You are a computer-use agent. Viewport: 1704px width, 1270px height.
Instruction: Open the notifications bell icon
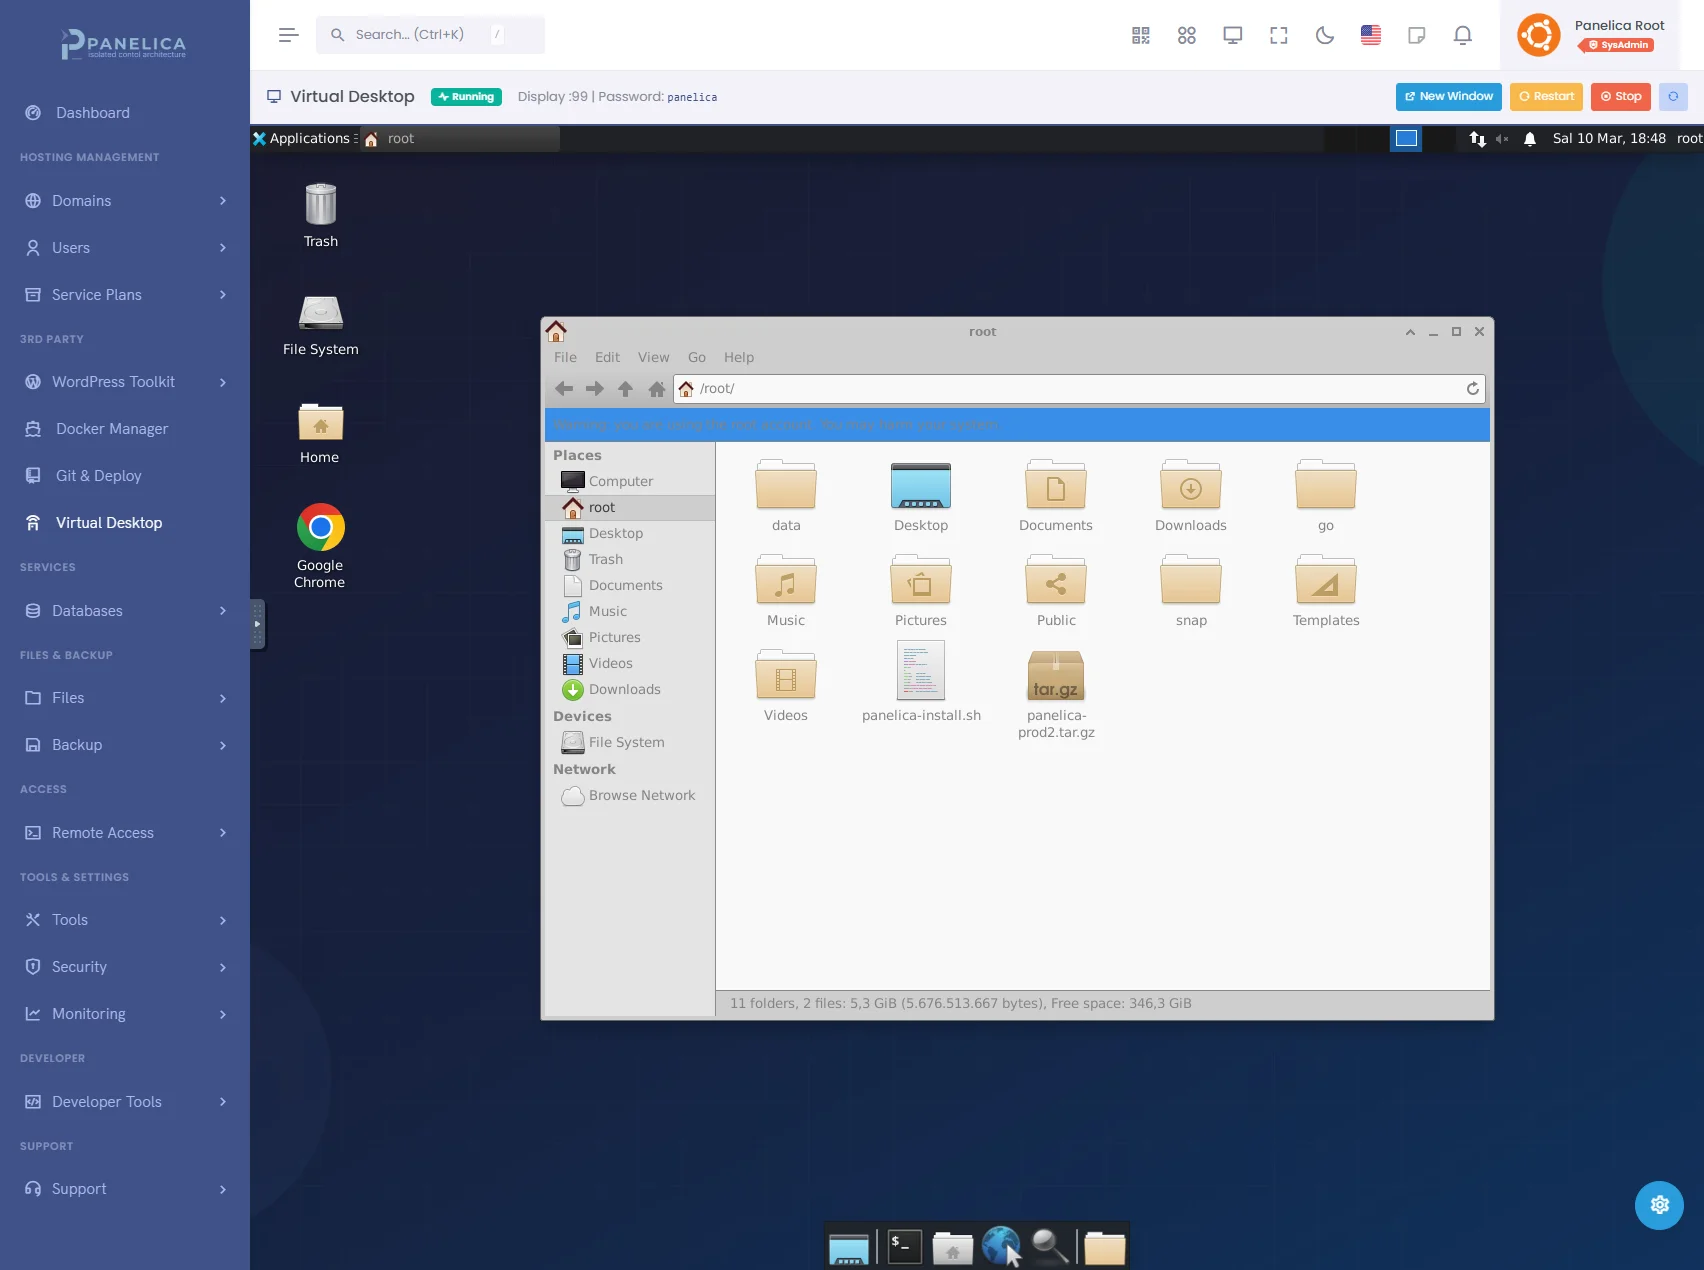click(1462, 35)
